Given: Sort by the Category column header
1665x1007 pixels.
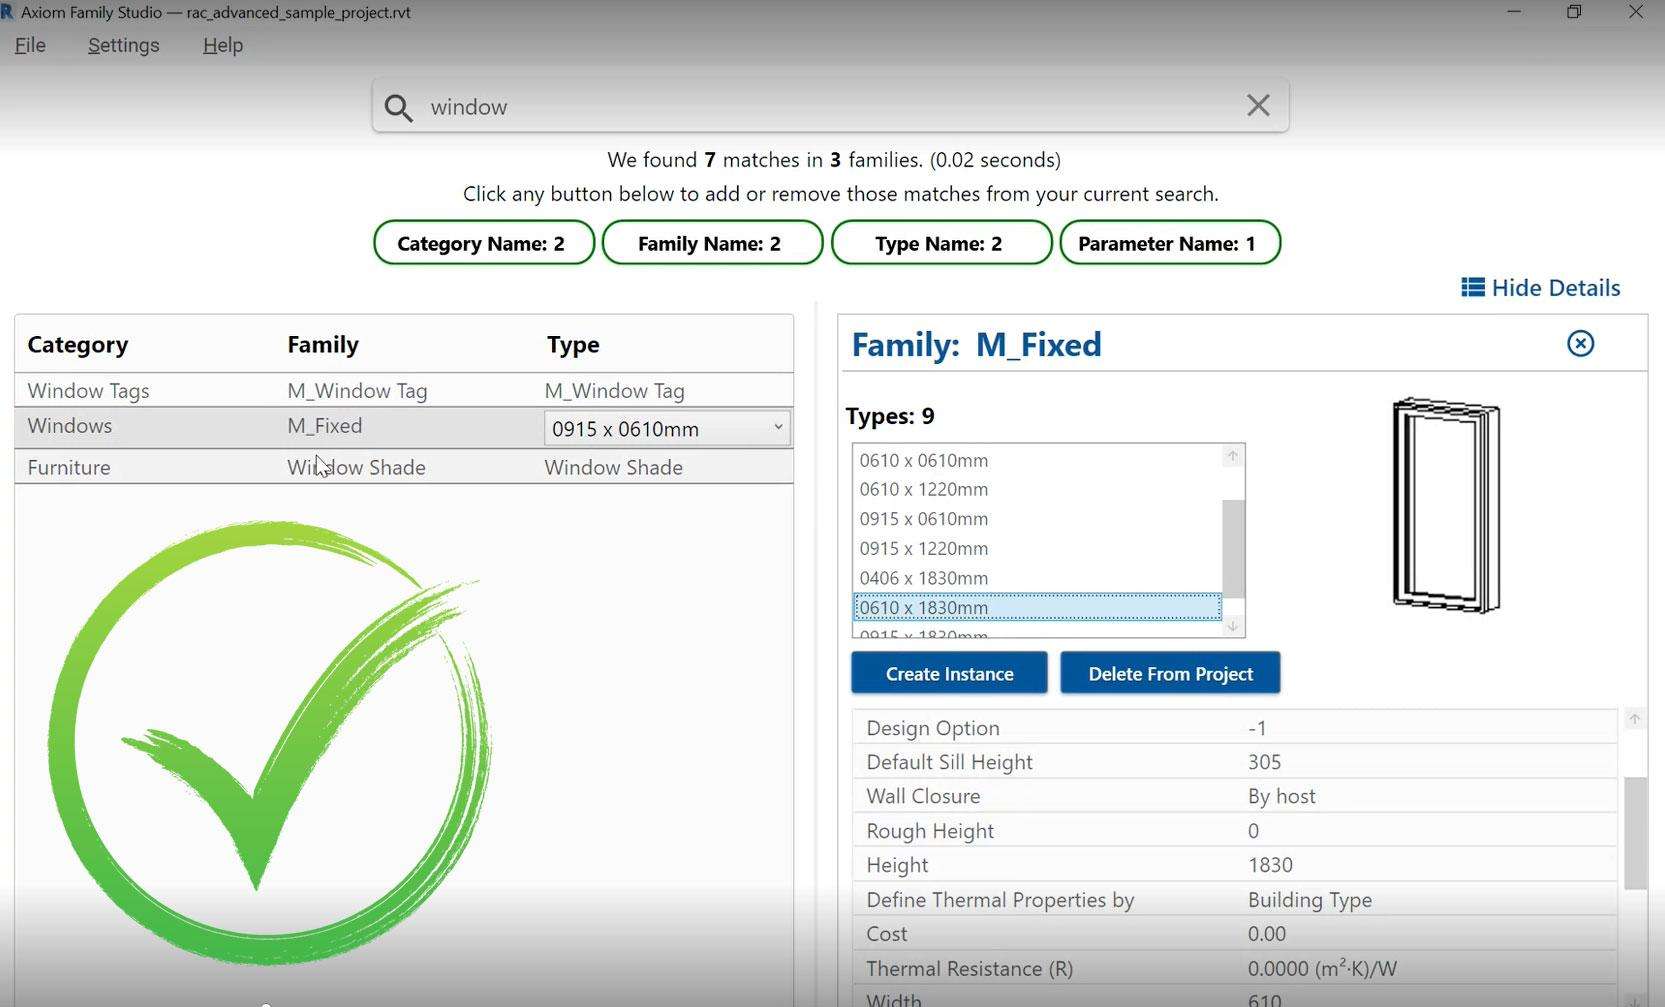Looking at the screenshot, I should click(78, 344).
